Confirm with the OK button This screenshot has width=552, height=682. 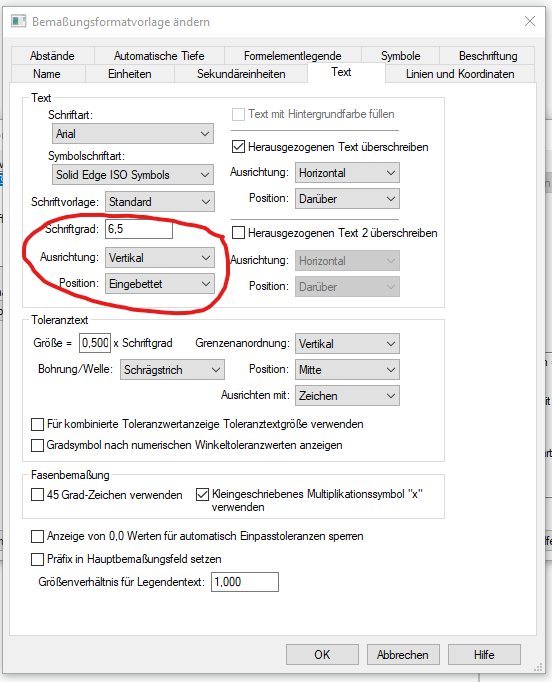tap(322, 655)
